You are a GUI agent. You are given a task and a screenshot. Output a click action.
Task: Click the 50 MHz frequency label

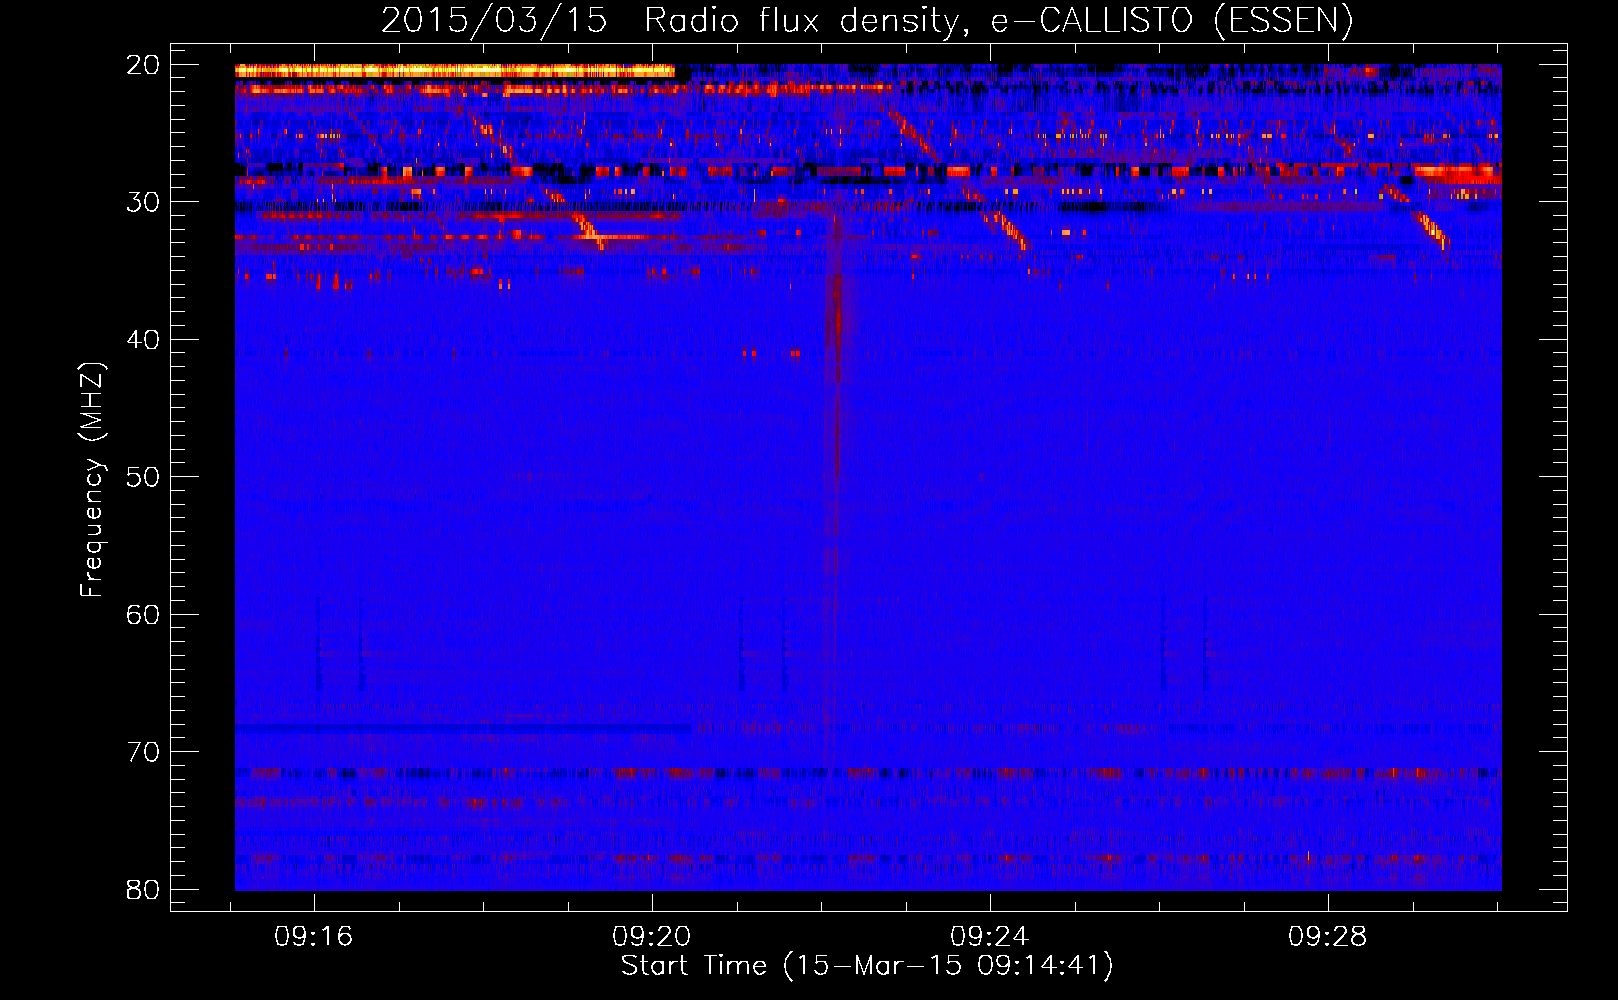pos(143,477)
